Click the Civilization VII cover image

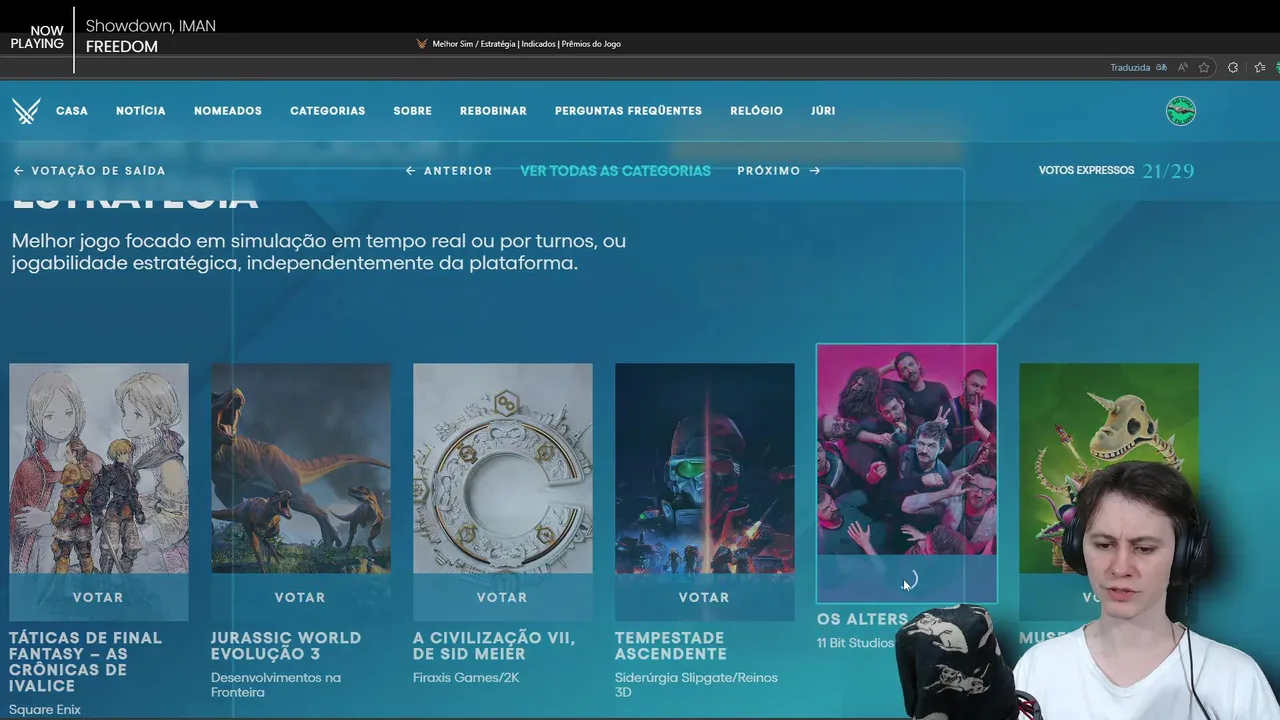coord(503,468)
